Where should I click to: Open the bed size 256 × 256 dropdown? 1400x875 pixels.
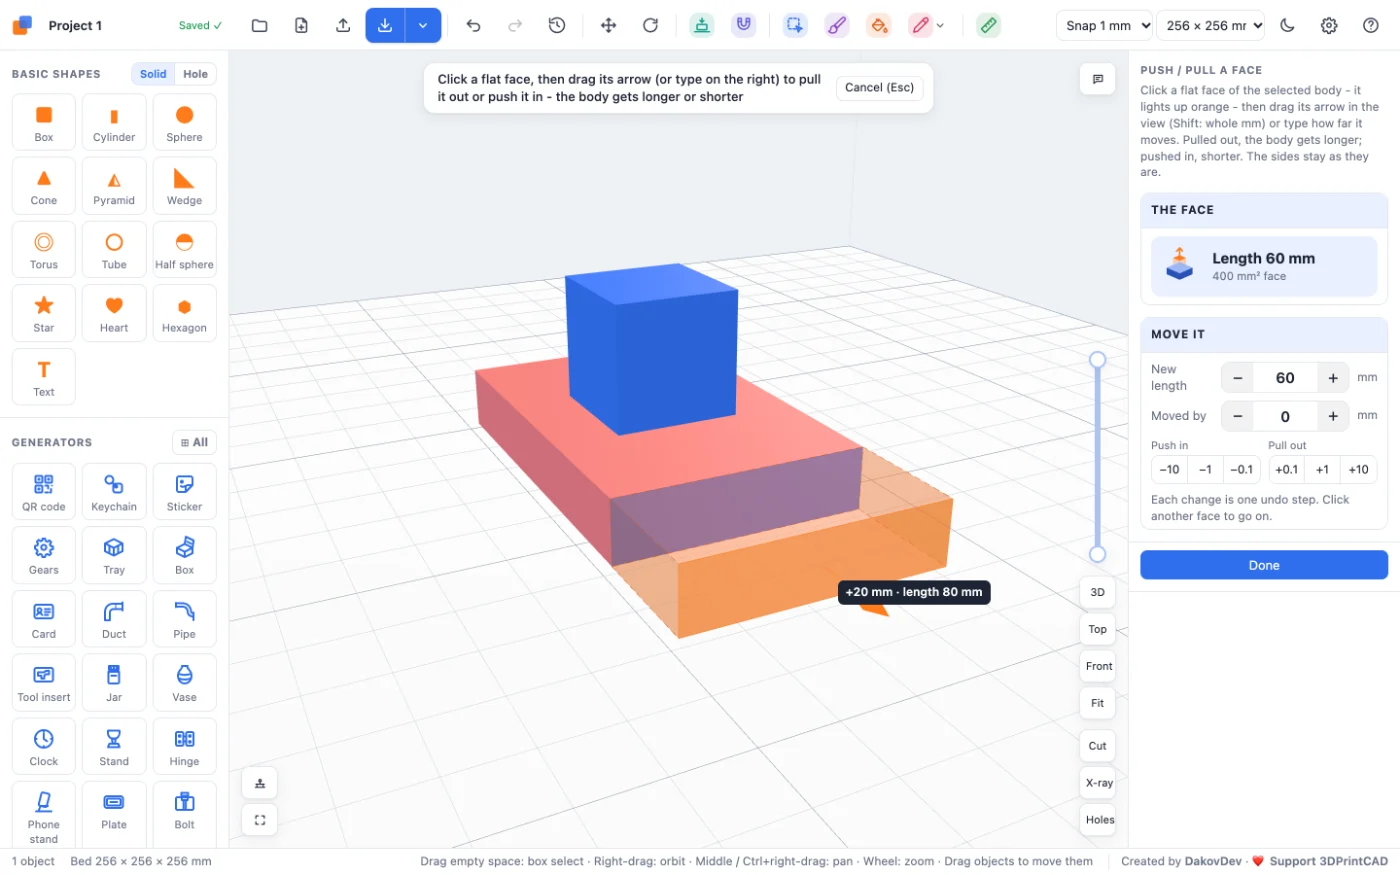1211,25
